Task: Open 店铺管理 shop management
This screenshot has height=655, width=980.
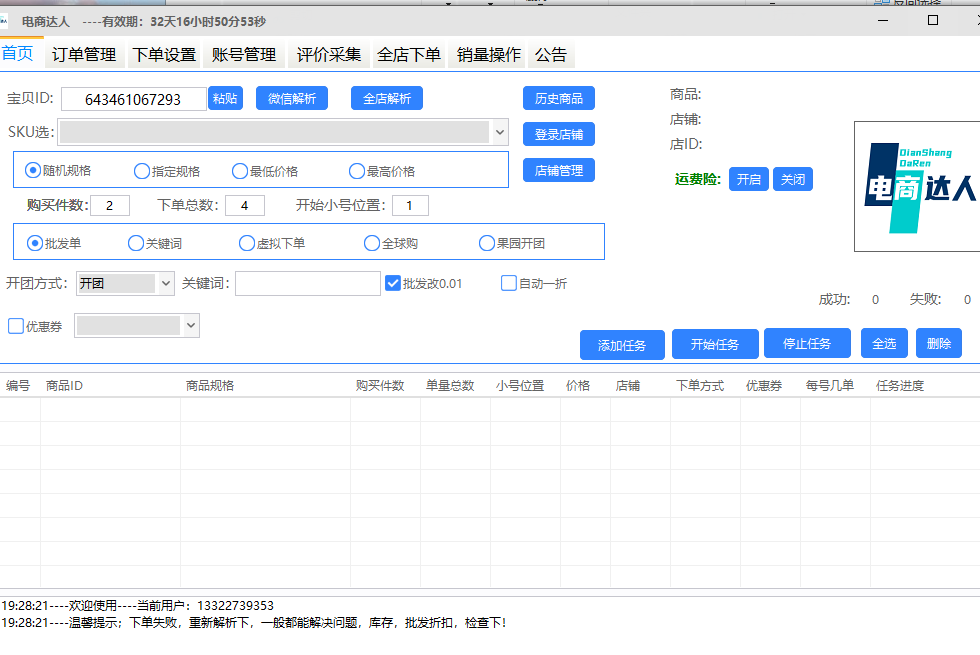Action: (x=558, y=169)
